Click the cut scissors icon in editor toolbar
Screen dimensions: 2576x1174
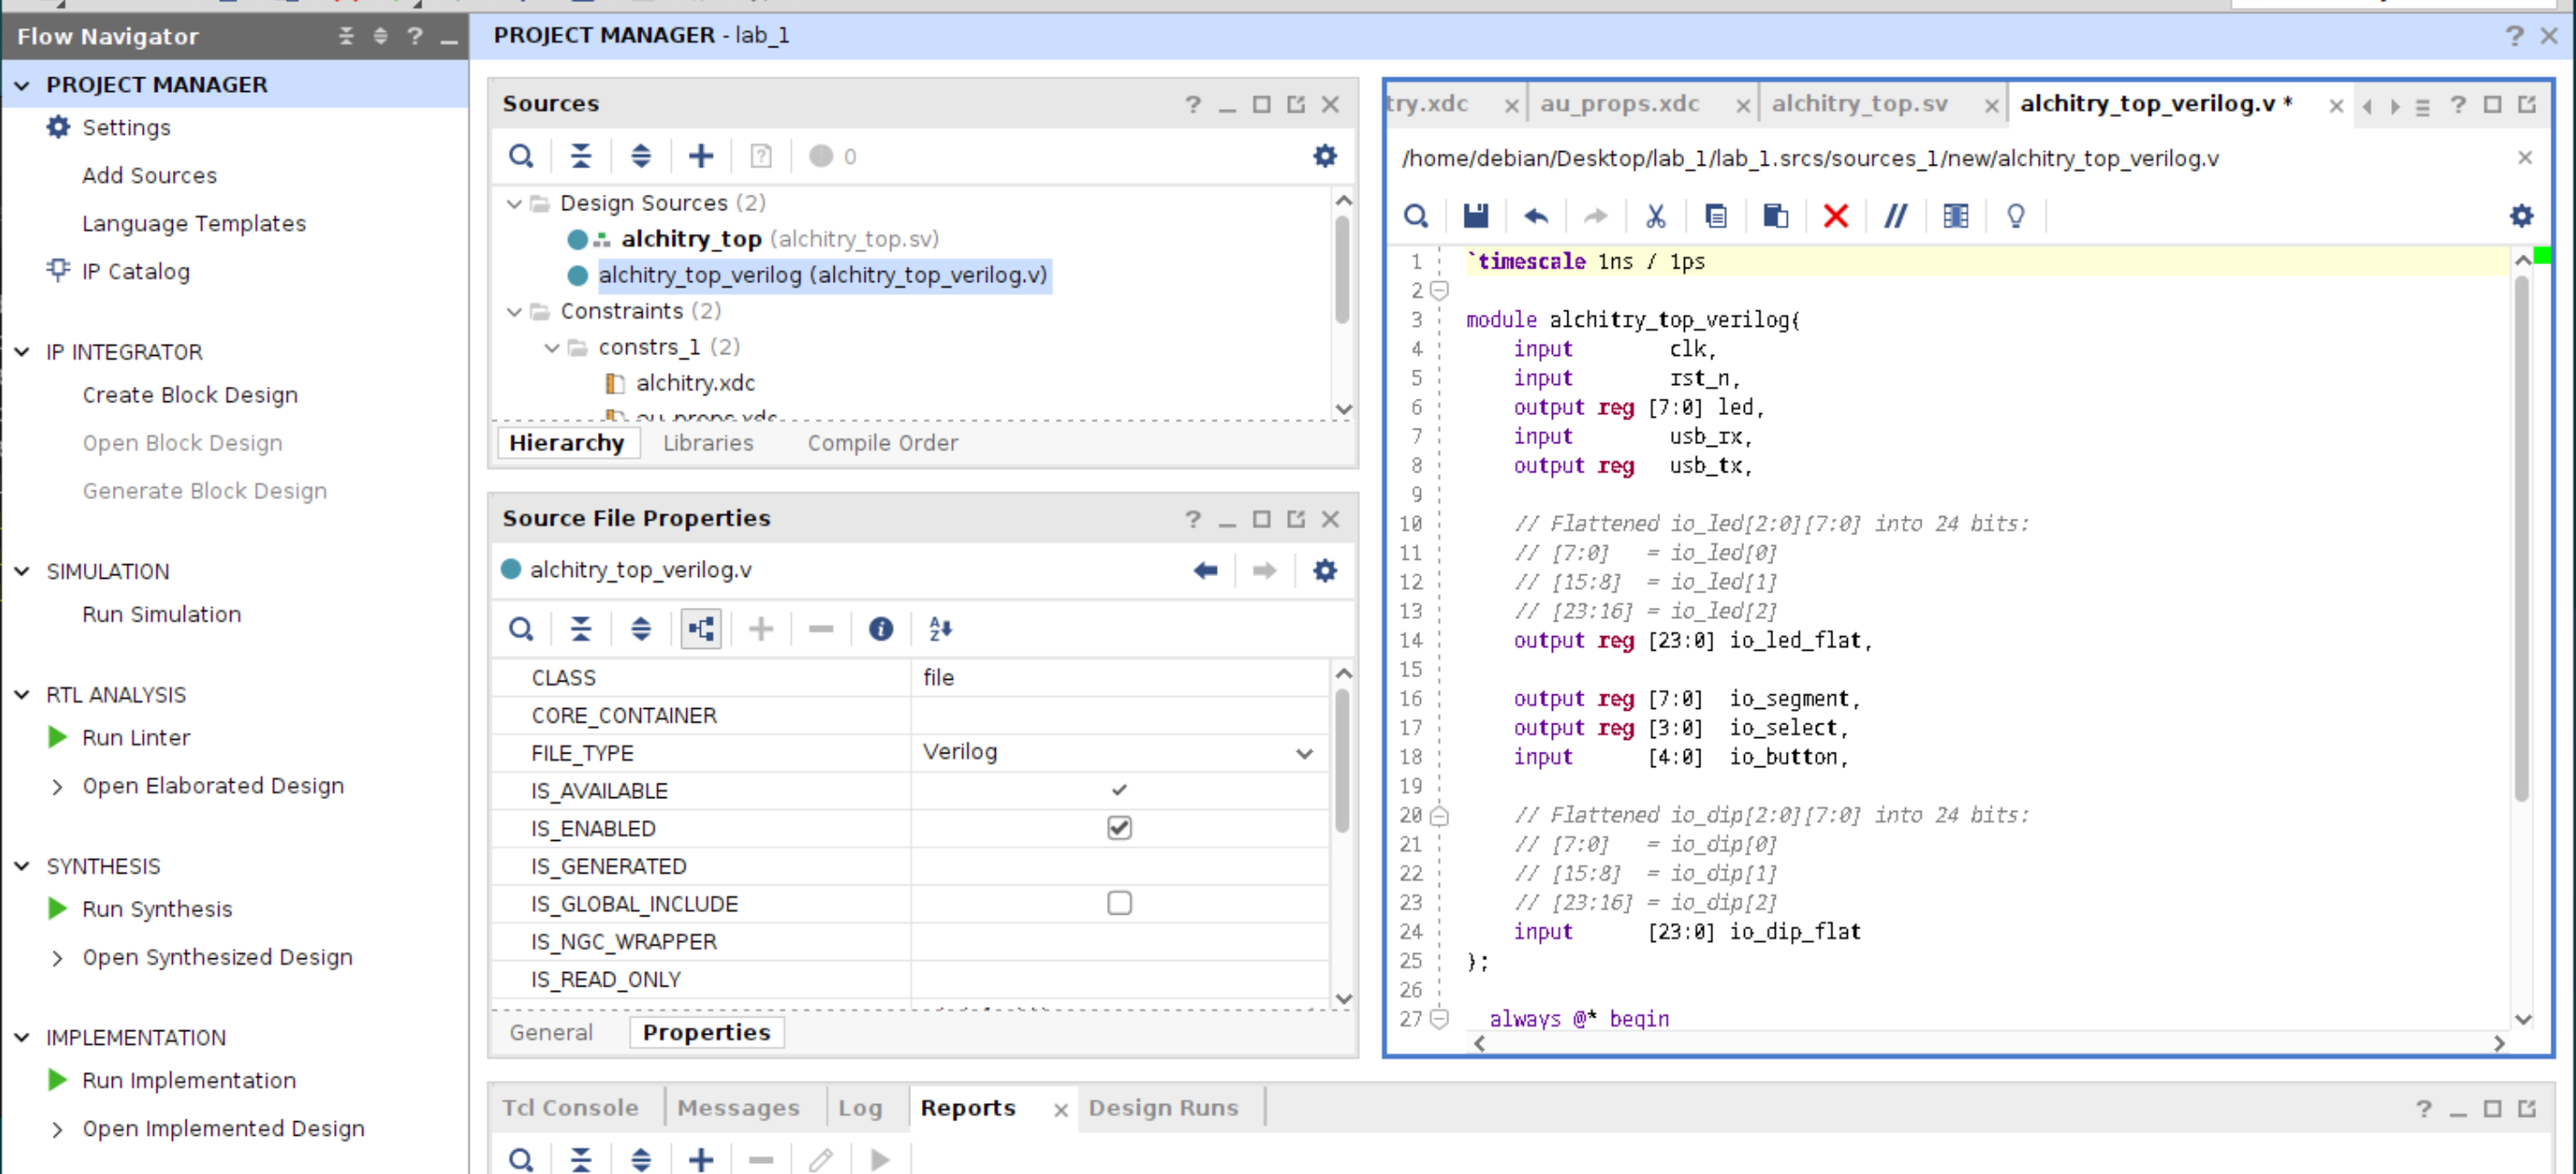click(x=1655, y=216)
